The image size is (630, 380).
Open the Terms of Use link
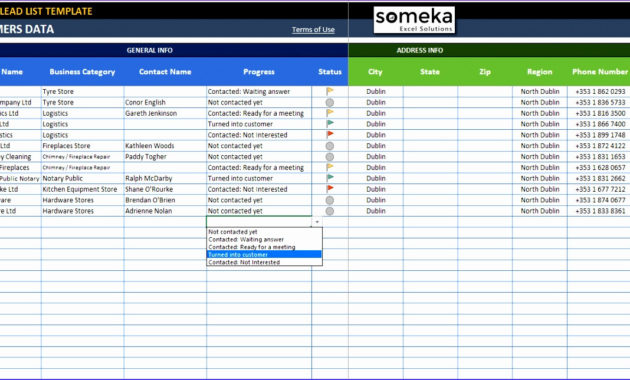313,29
